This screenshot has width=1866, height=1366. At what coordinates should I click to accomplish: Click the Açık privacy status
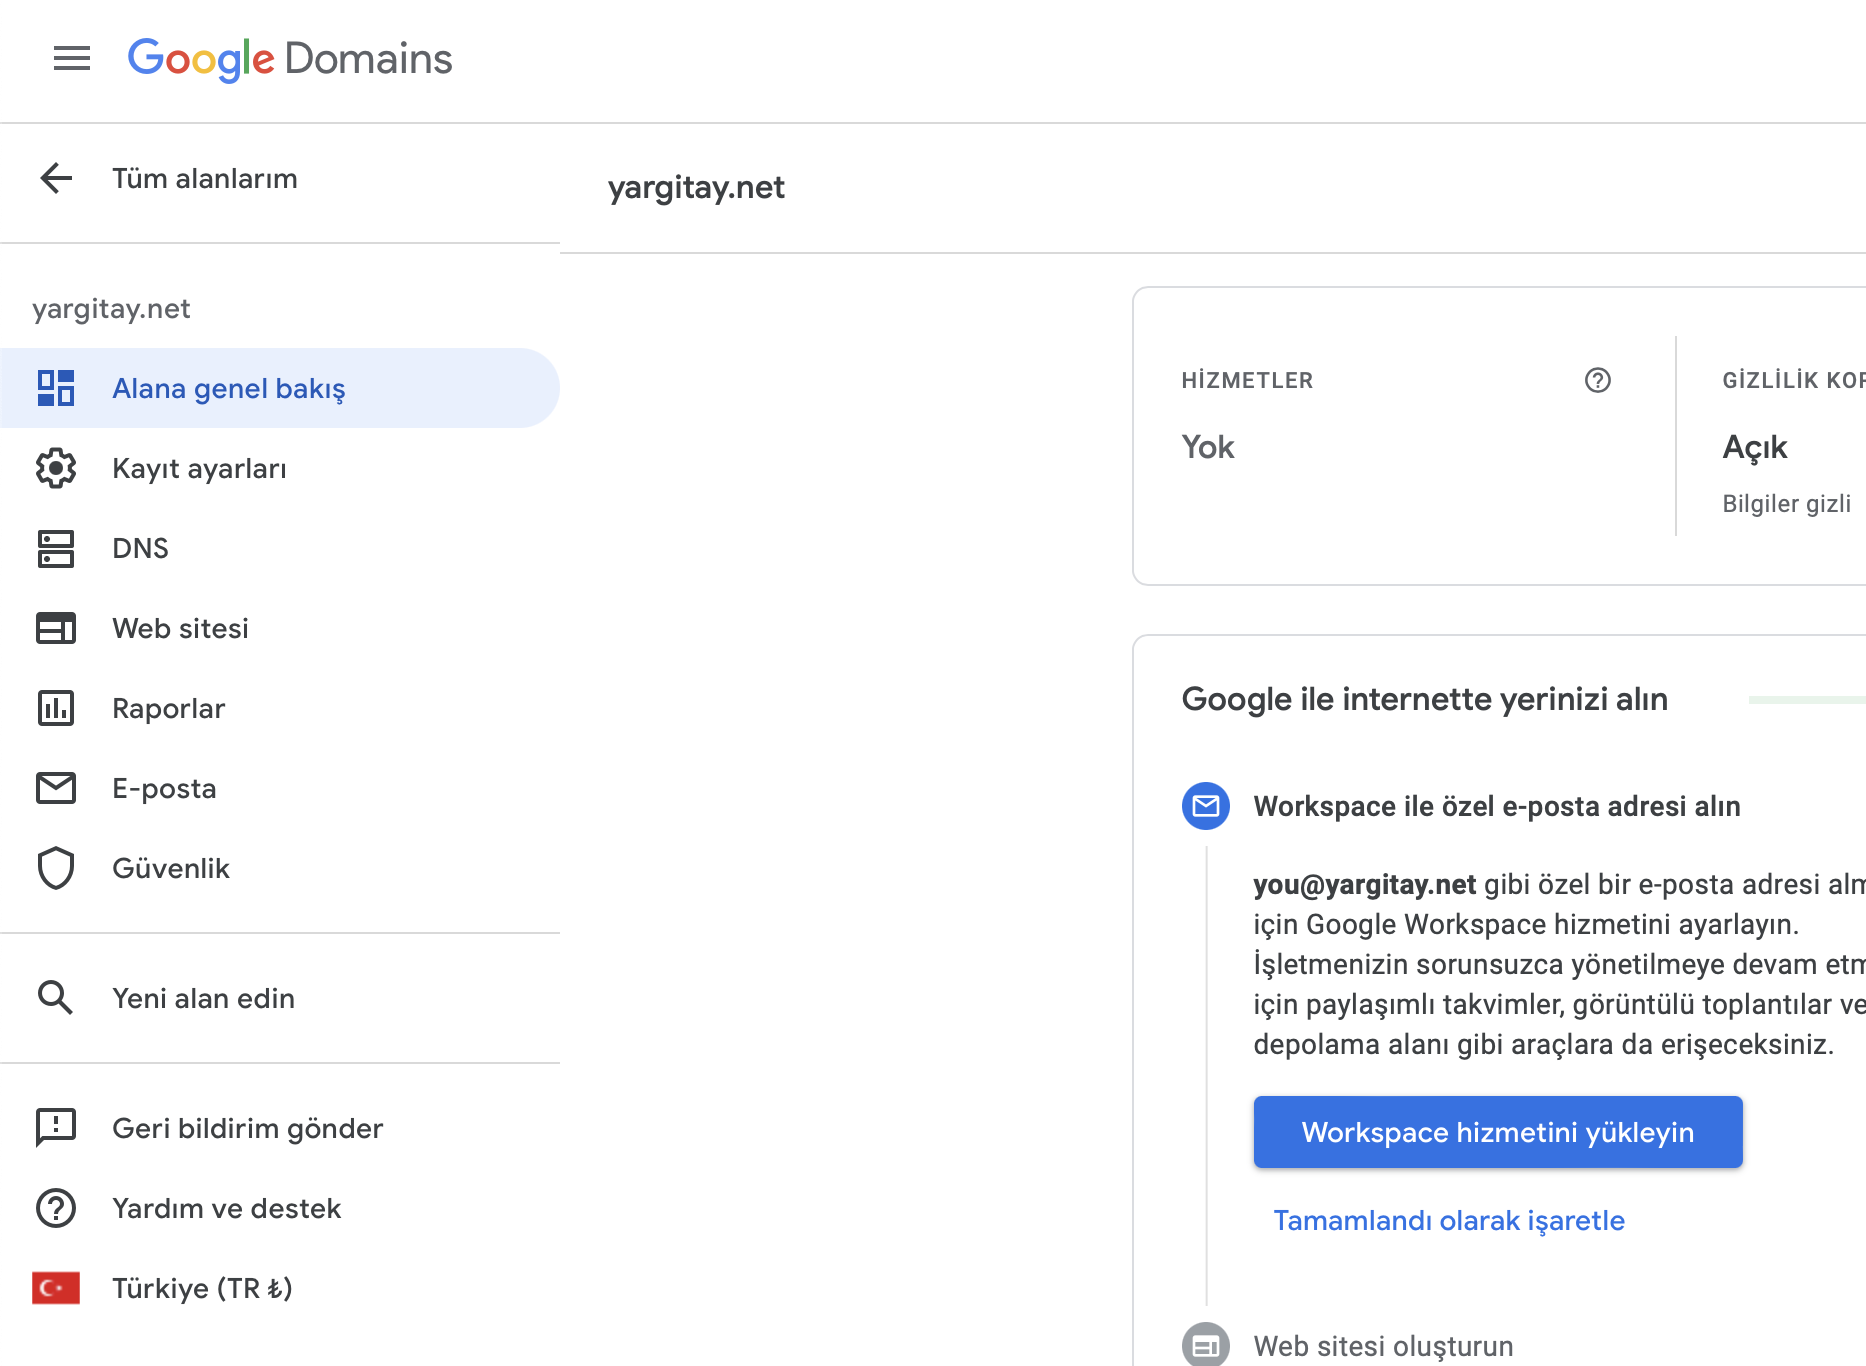coord(1755,447)
